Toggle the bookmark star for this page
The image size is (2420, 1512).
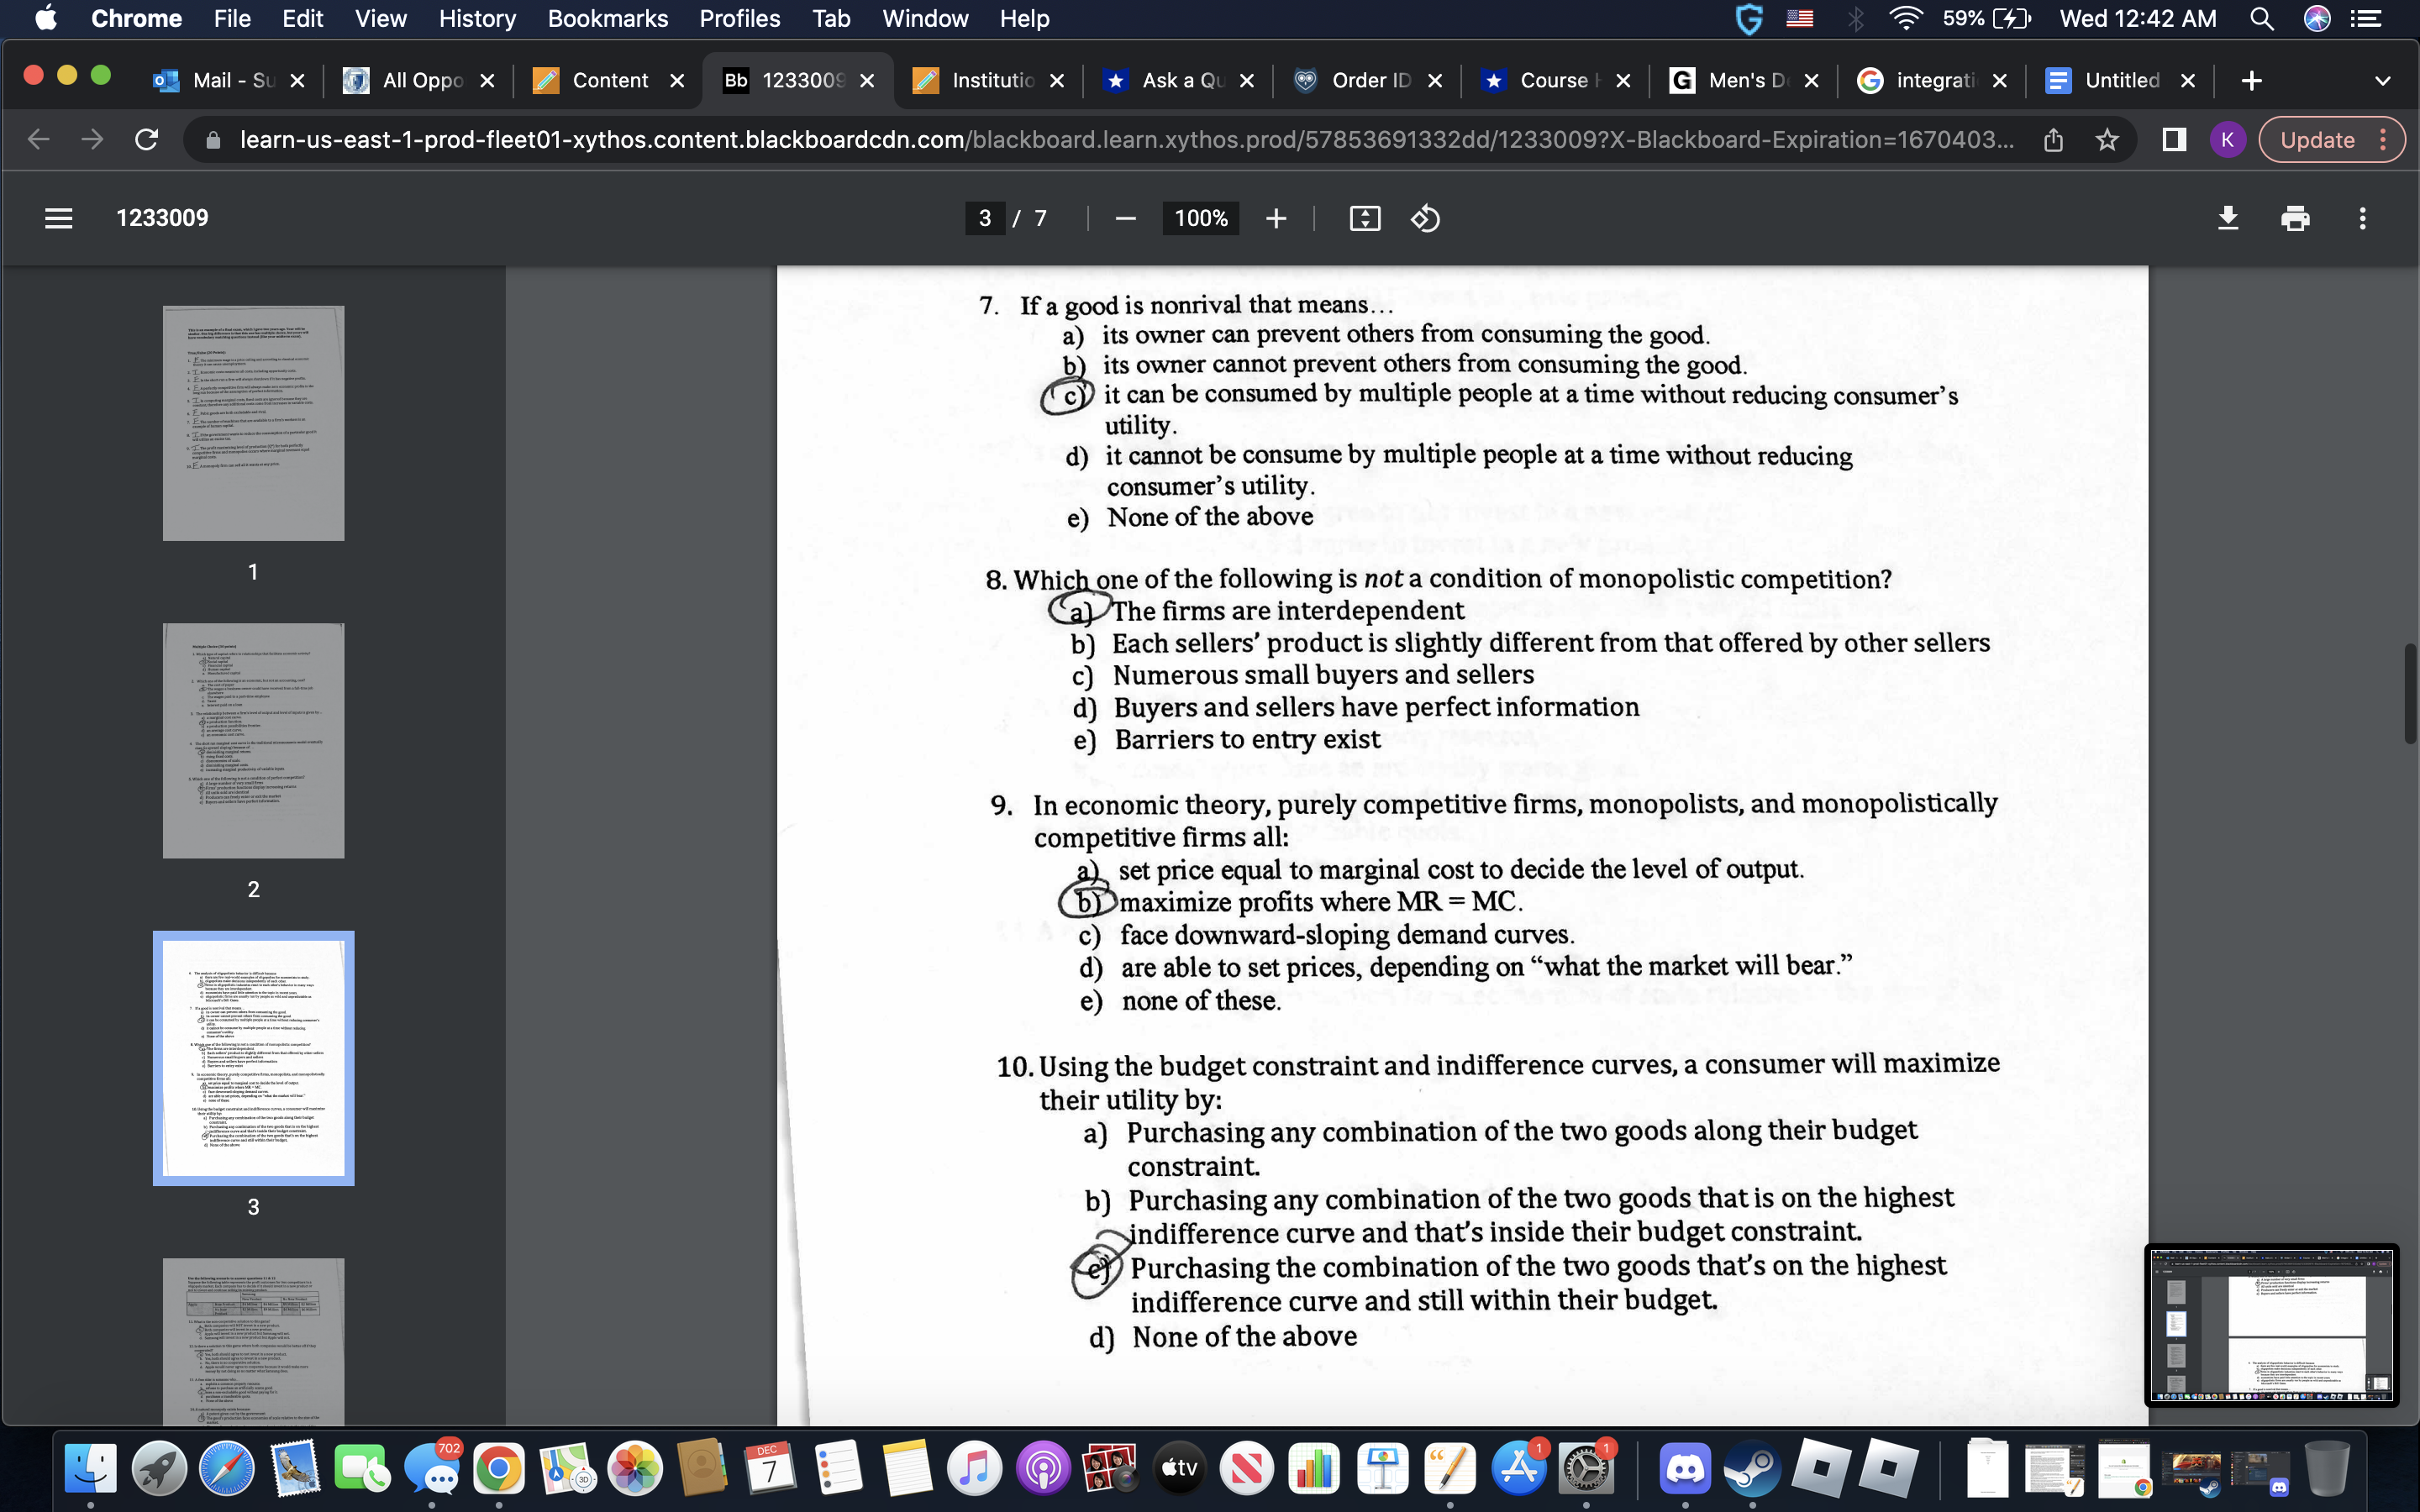pos(2107,140)
